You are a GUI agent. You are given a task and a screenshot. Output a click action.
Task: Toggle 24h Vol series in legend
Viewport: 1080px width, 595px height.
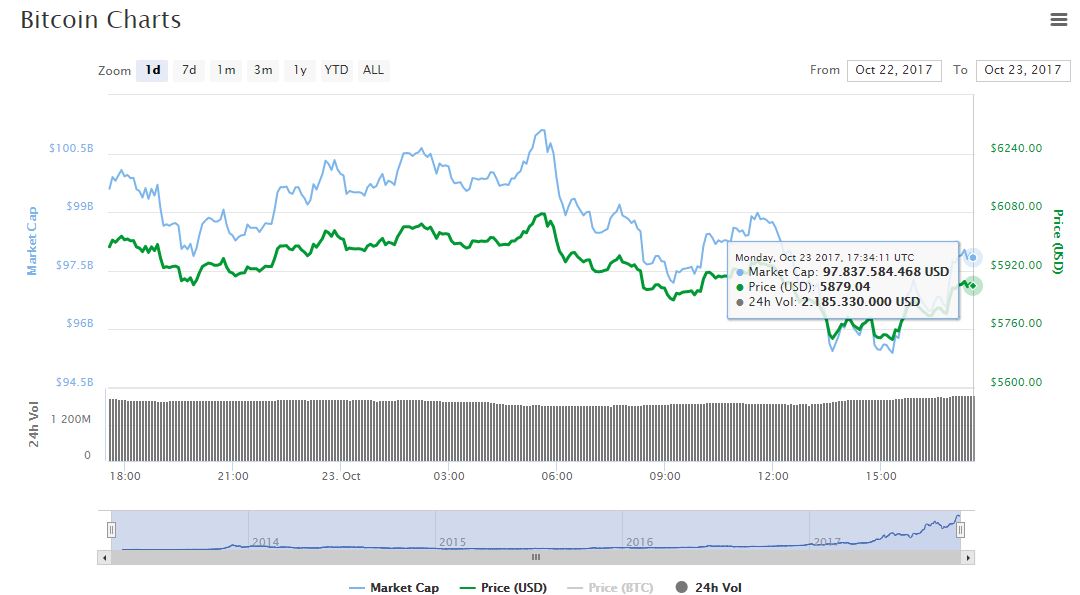pyautogui.click(x=709, y=587)
